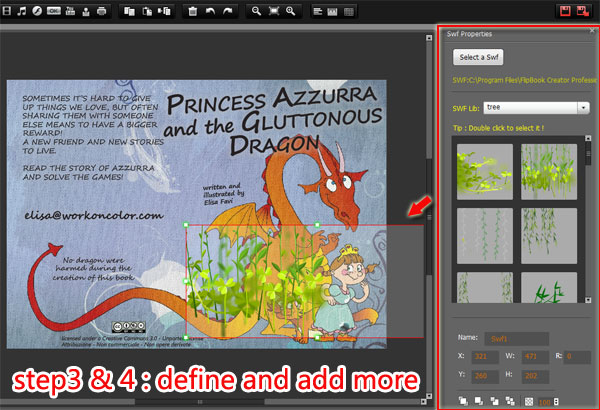Click the zoom in magnifier icon
This screenshot has width=600, height=410.
tap(291, 11)
